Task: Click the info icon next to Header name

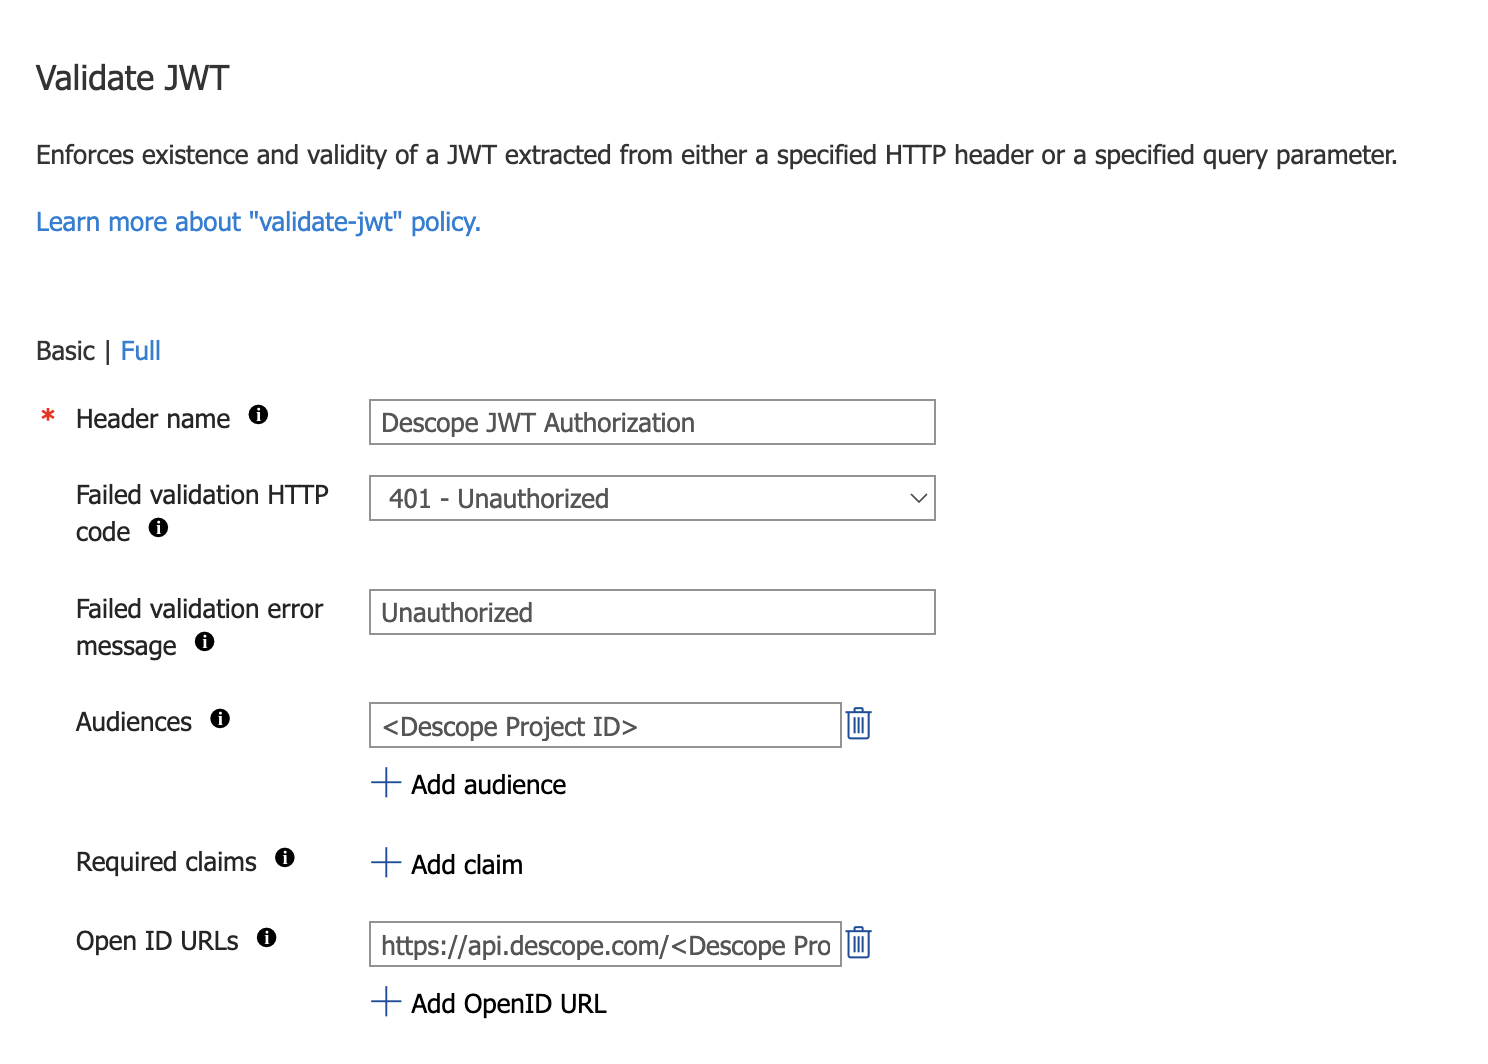Action: point(258,415)
